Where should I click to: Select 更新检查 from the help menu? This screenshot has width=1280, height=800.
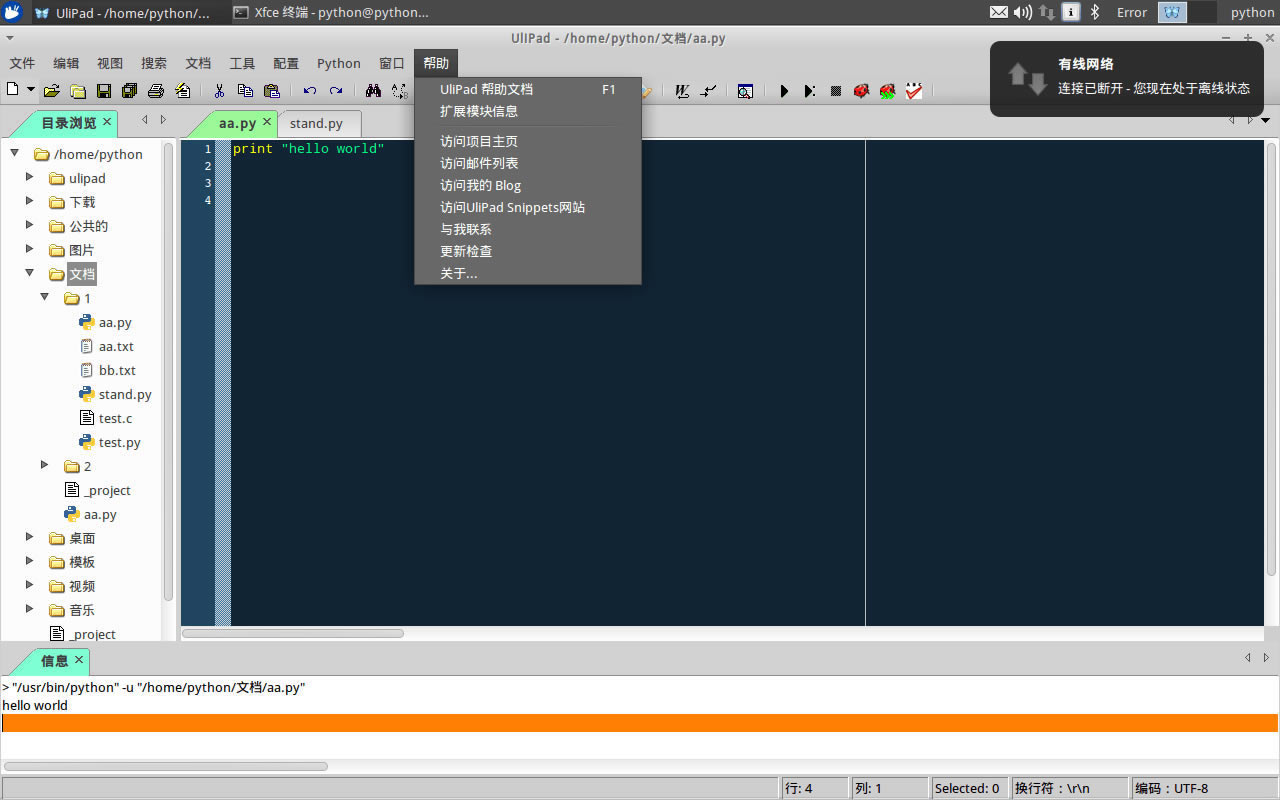click(x=466, y=251)
